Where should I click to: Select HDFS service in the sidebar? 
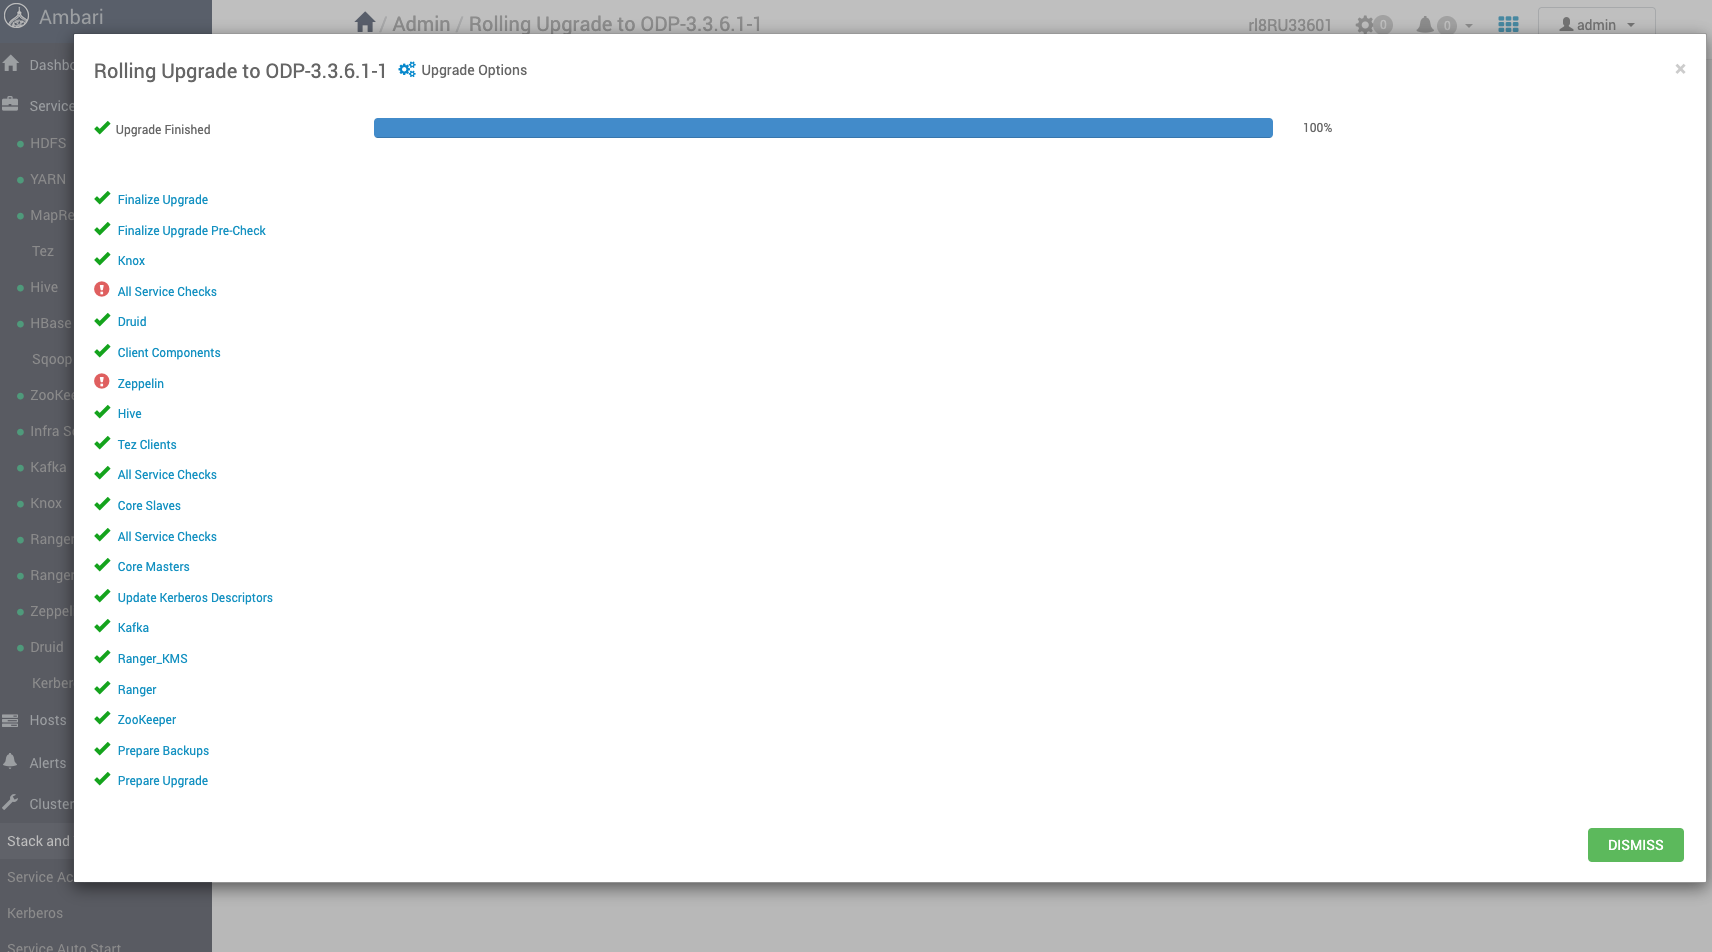[x=48, y=143]
